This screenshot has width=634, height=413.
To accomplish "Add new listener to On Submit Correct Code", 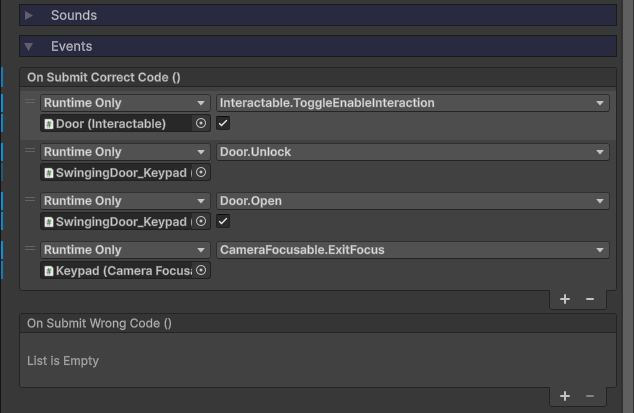I will coord(565,299).
